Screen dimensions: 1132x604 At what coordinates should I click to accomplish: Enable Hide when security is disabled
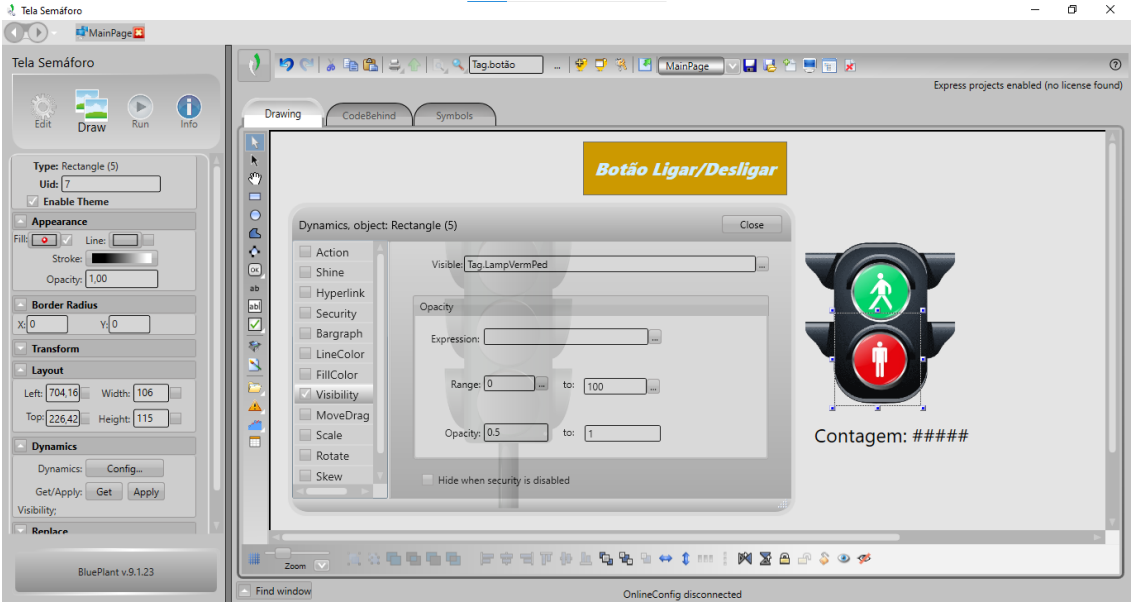coord(428,480)
